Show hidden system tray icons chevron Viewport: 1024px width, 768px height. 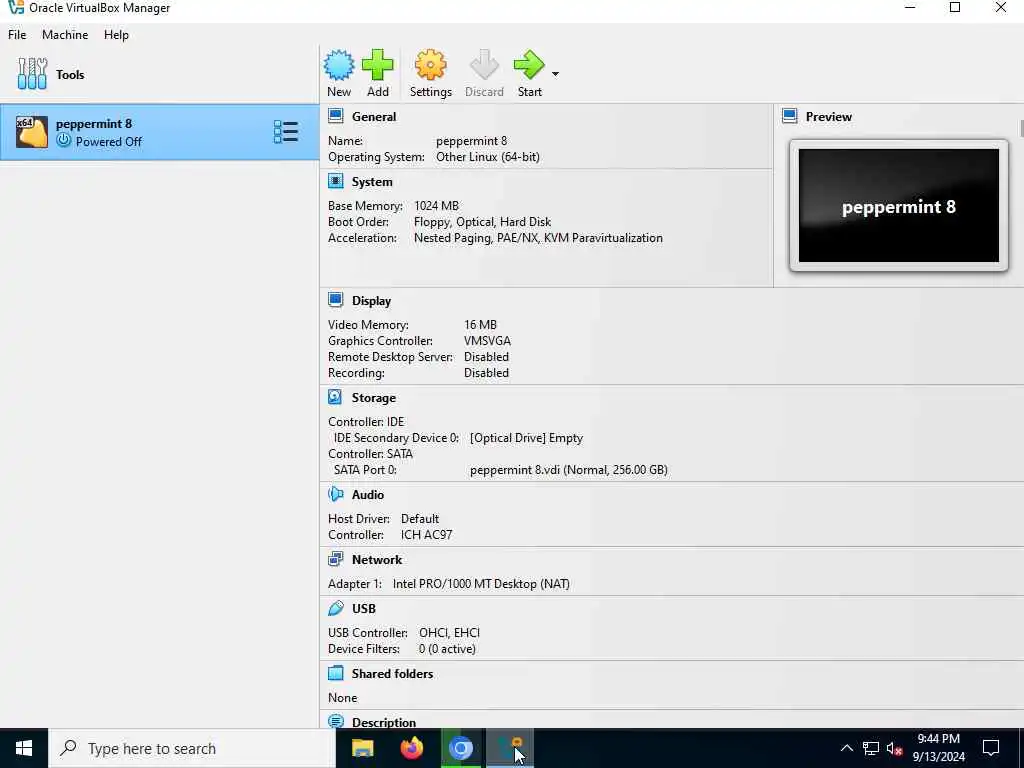click(846, 748)
